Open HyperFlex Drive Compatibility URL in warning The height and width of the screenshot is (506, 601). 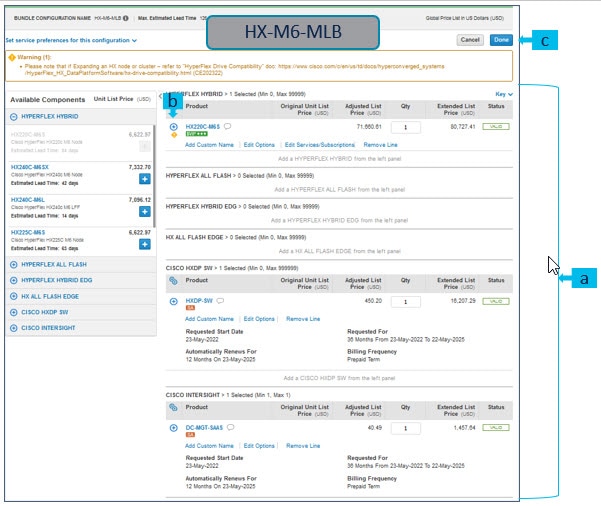click(235, 69)
